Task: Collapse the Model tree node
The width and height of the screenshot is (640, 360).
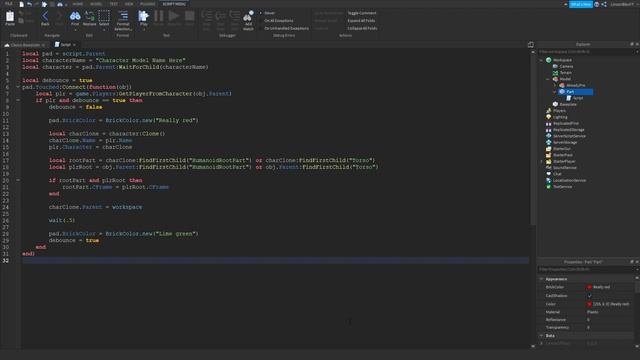Action: click(x=548, y=79)
